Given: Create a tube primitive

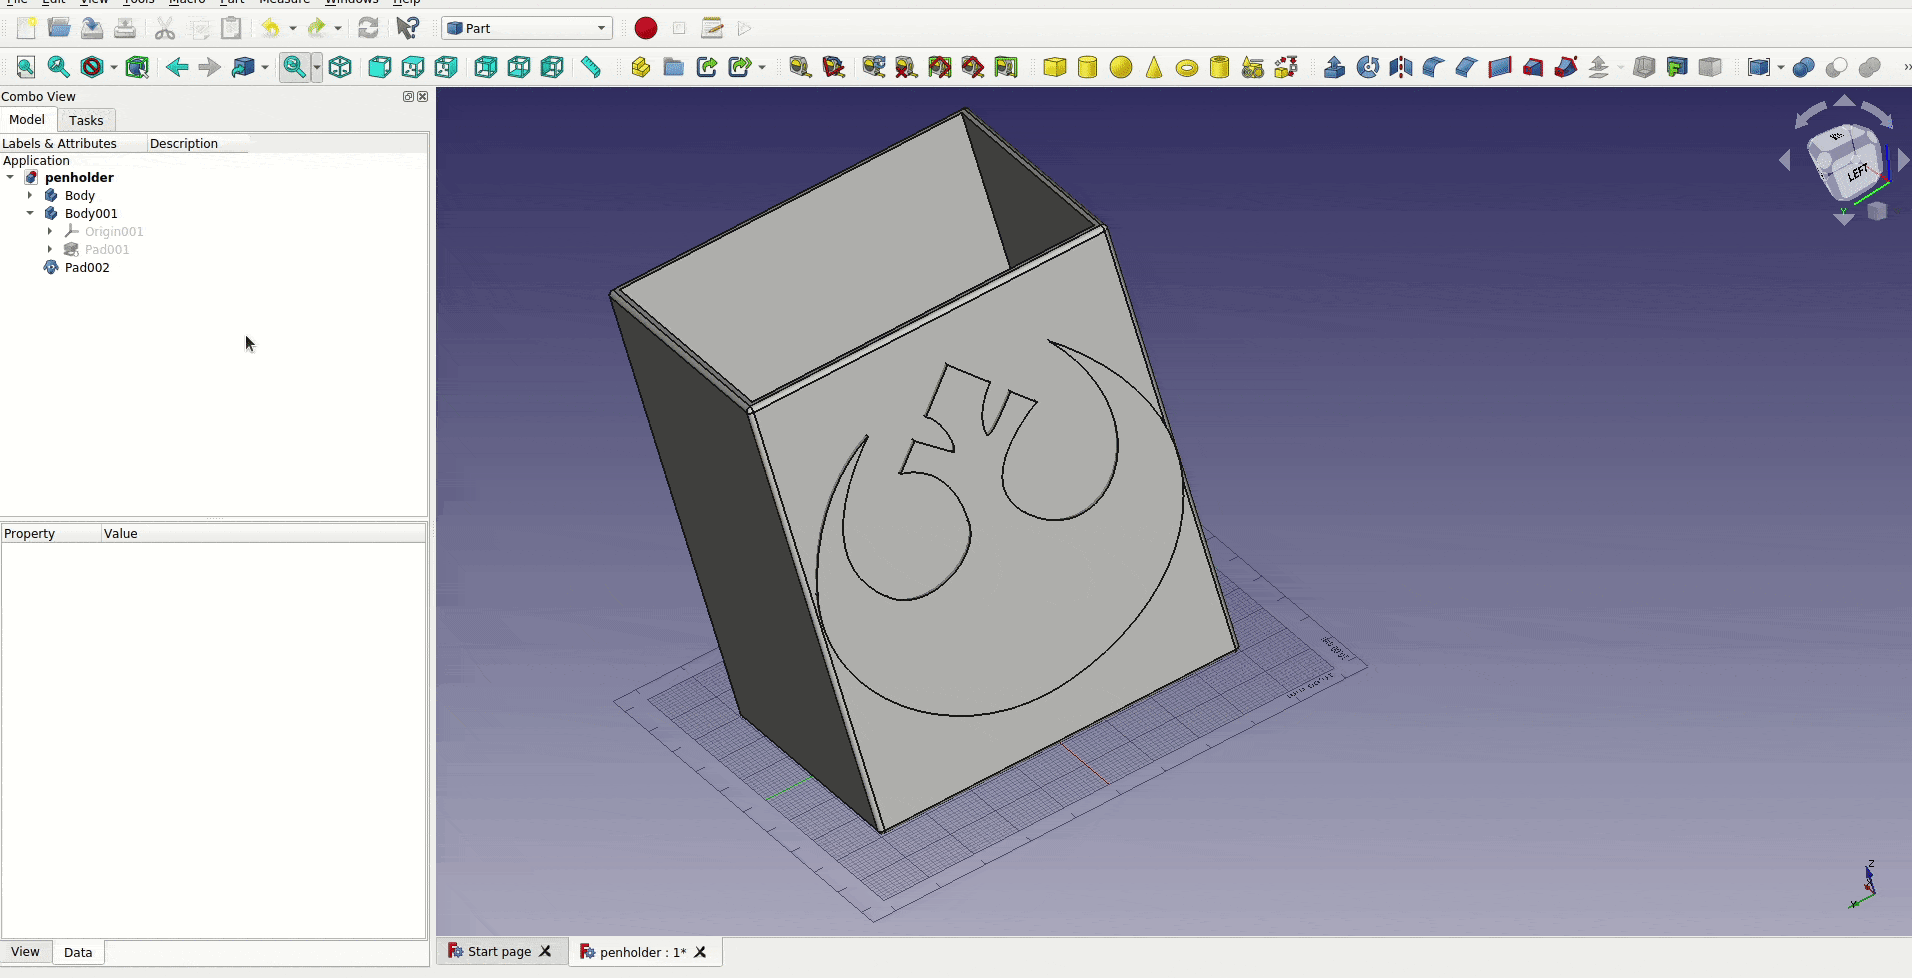Looking at the screenshot, I should [x=1220, y=67].
